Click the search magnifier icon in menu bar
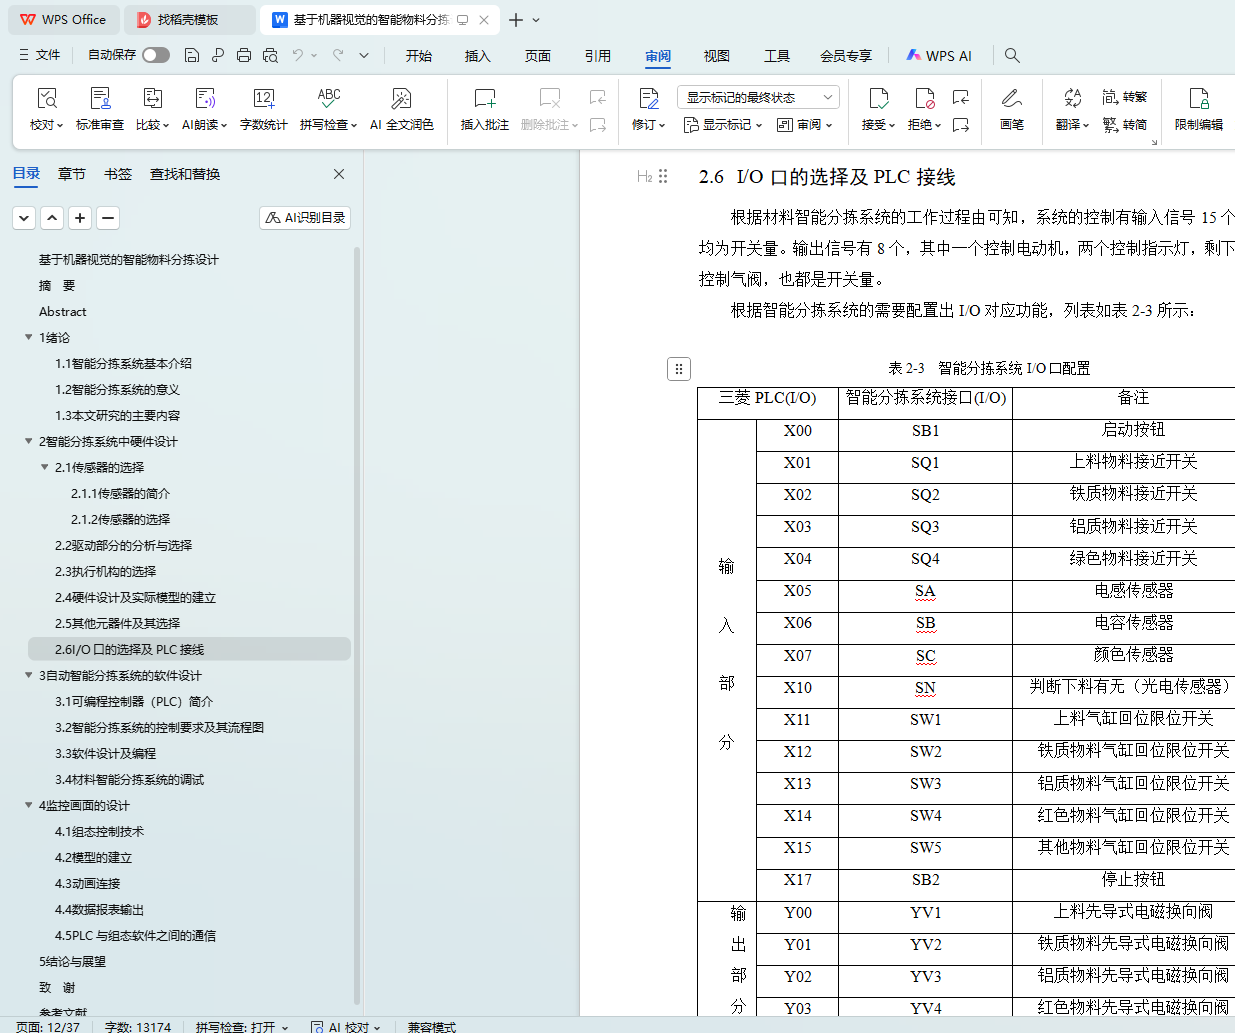Image resolution: width=1235 pixels, height=1033 pixels. coord(1012,56)
